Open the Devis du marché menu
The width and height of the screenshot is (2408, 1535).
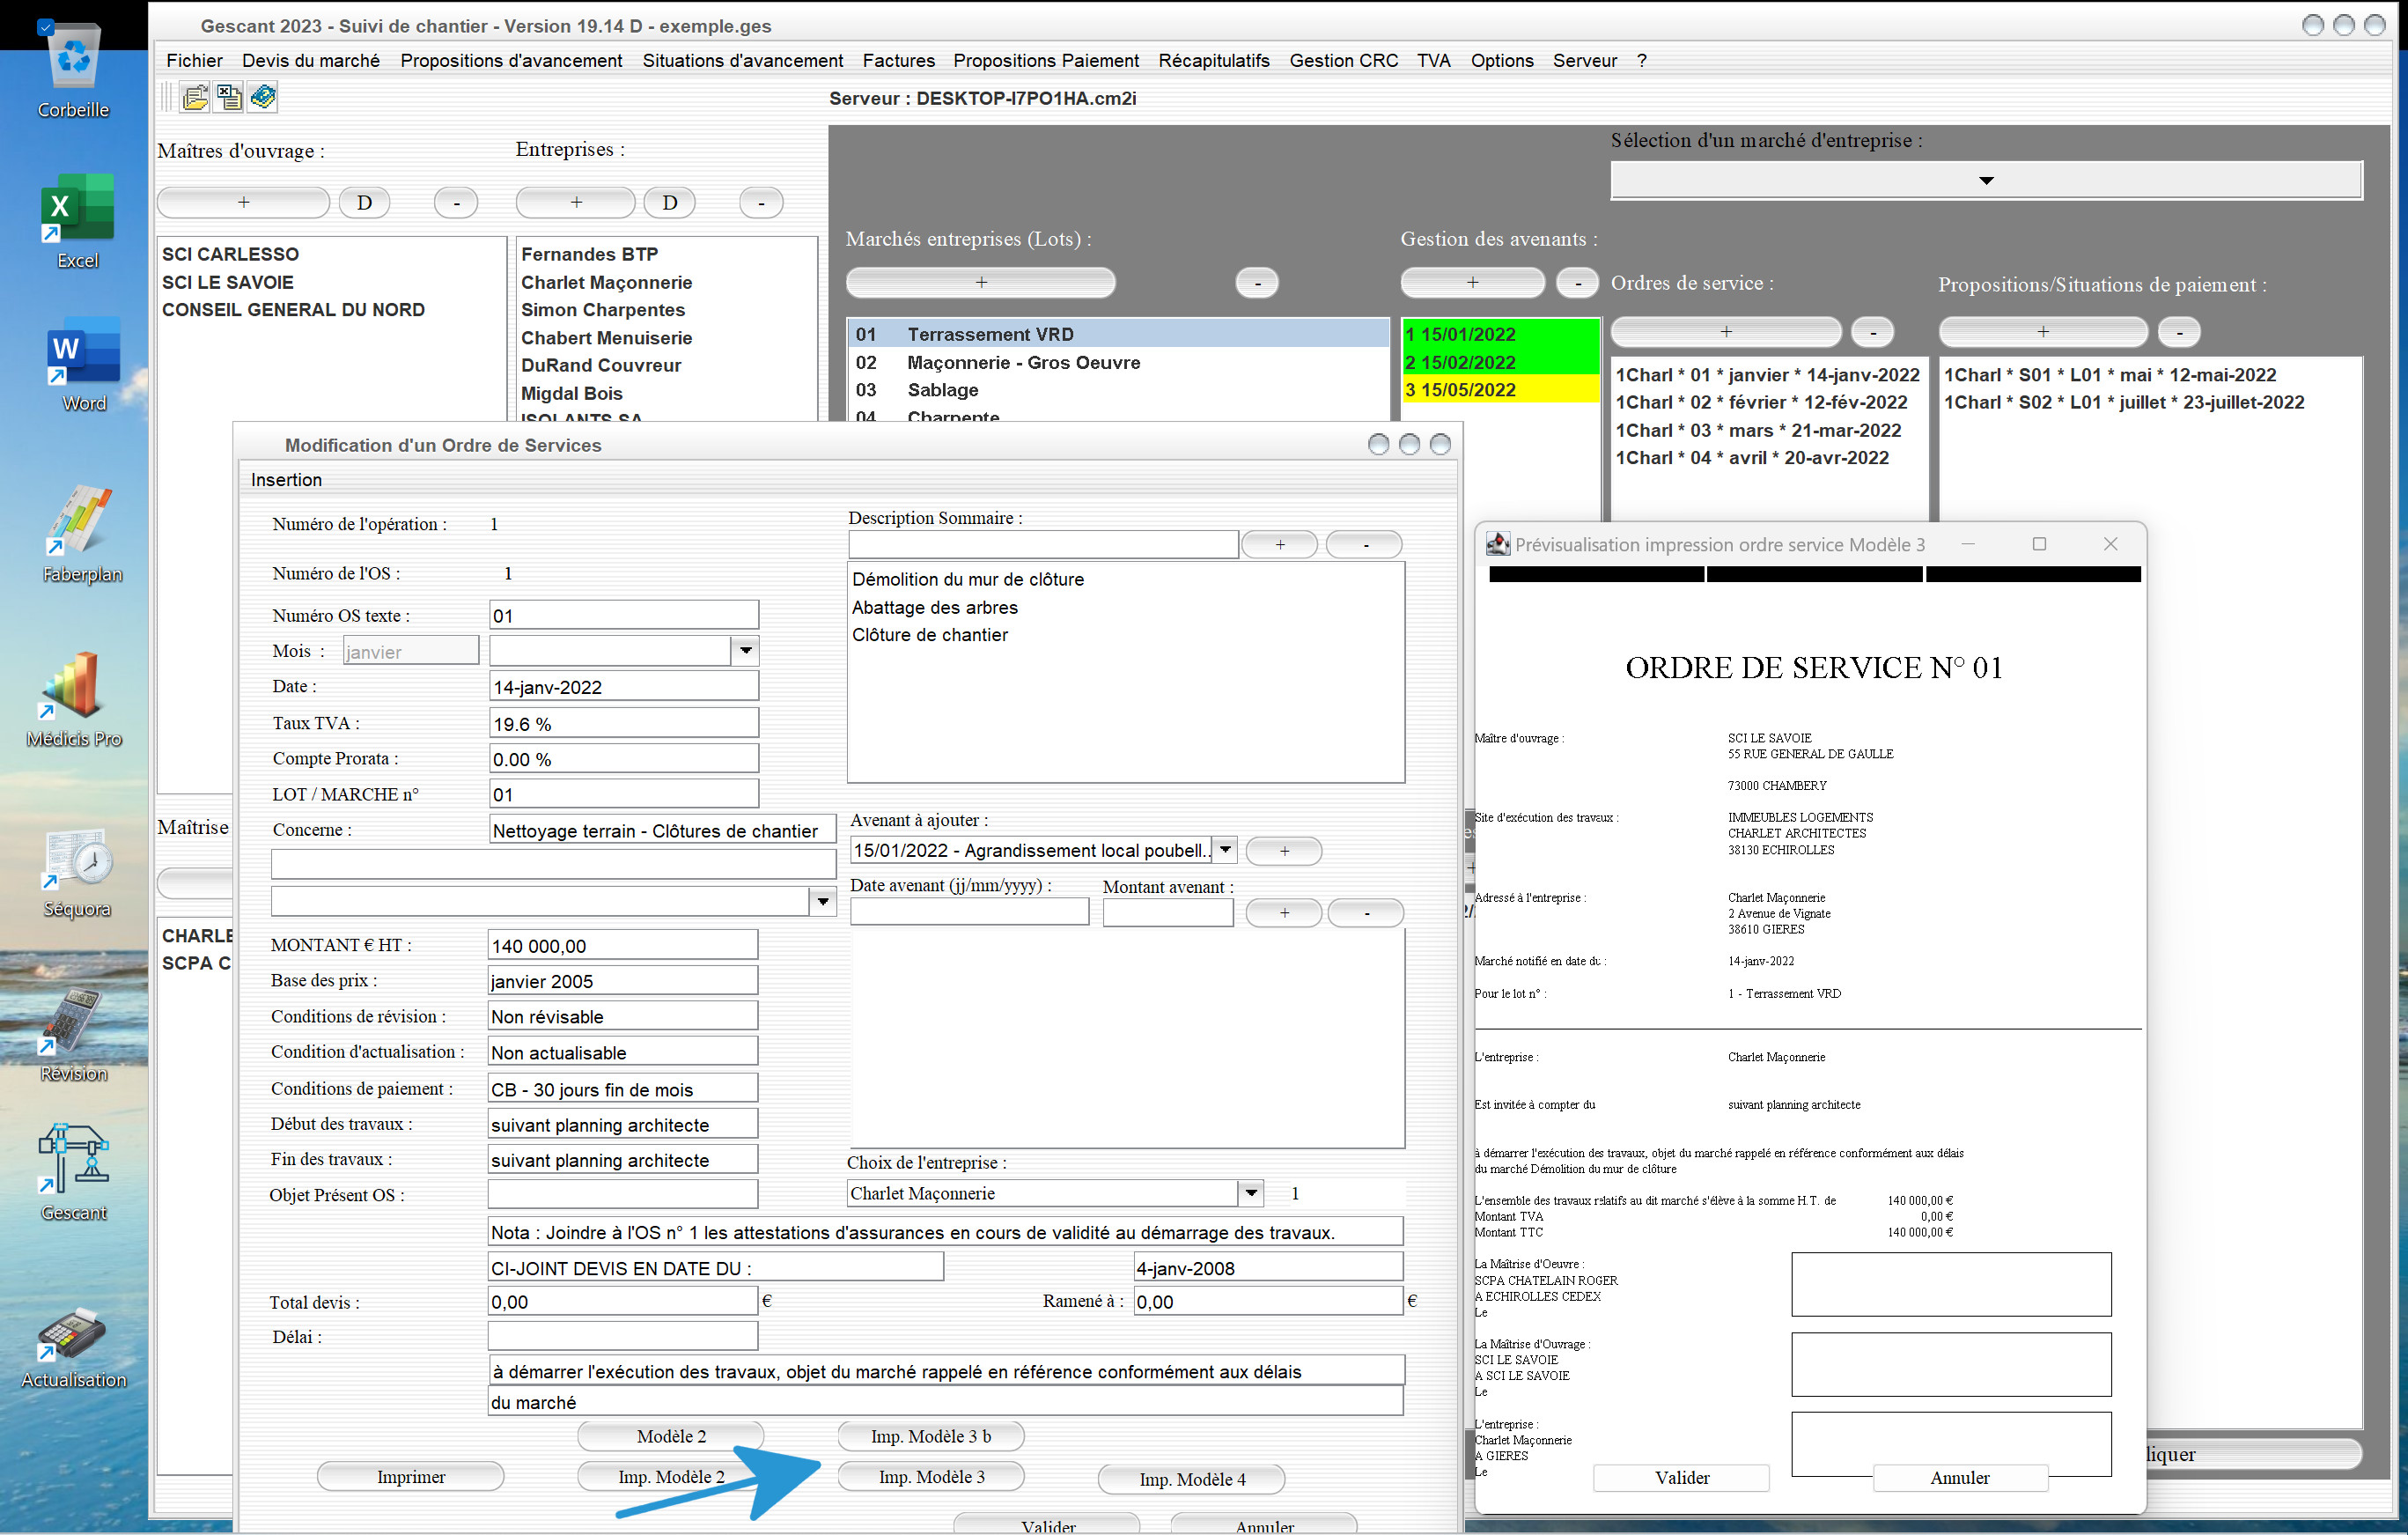point(311,61)
